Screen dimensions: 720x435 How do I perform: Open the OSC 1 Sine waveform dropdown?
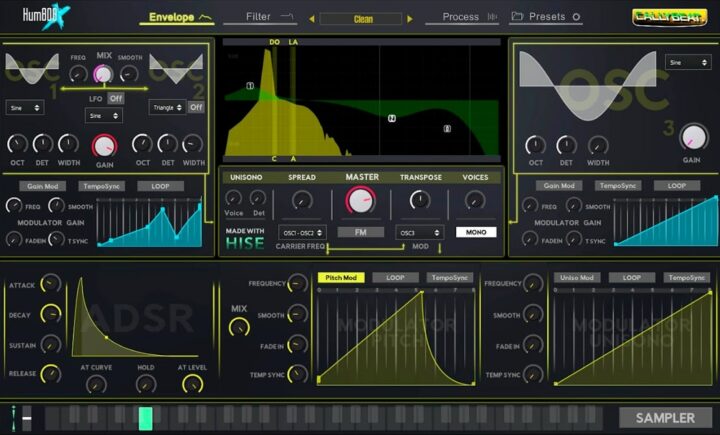tap(24, 105)
